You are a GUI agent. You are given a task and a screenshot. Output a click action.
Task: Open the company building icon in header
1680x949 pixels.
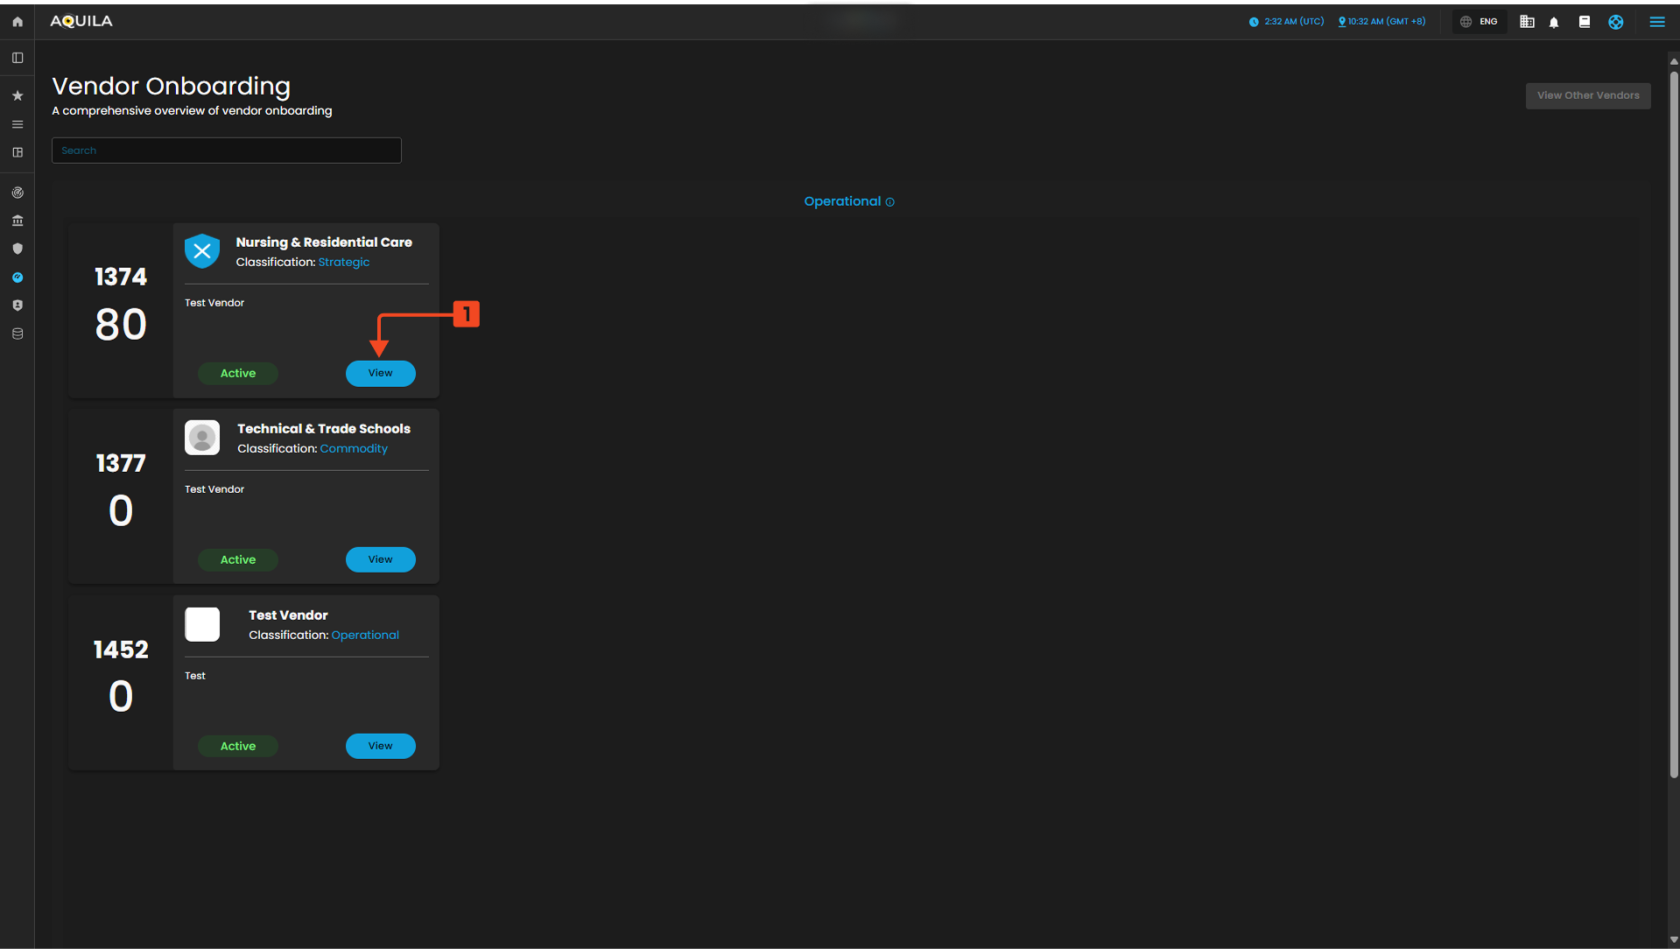point(1527,22)
